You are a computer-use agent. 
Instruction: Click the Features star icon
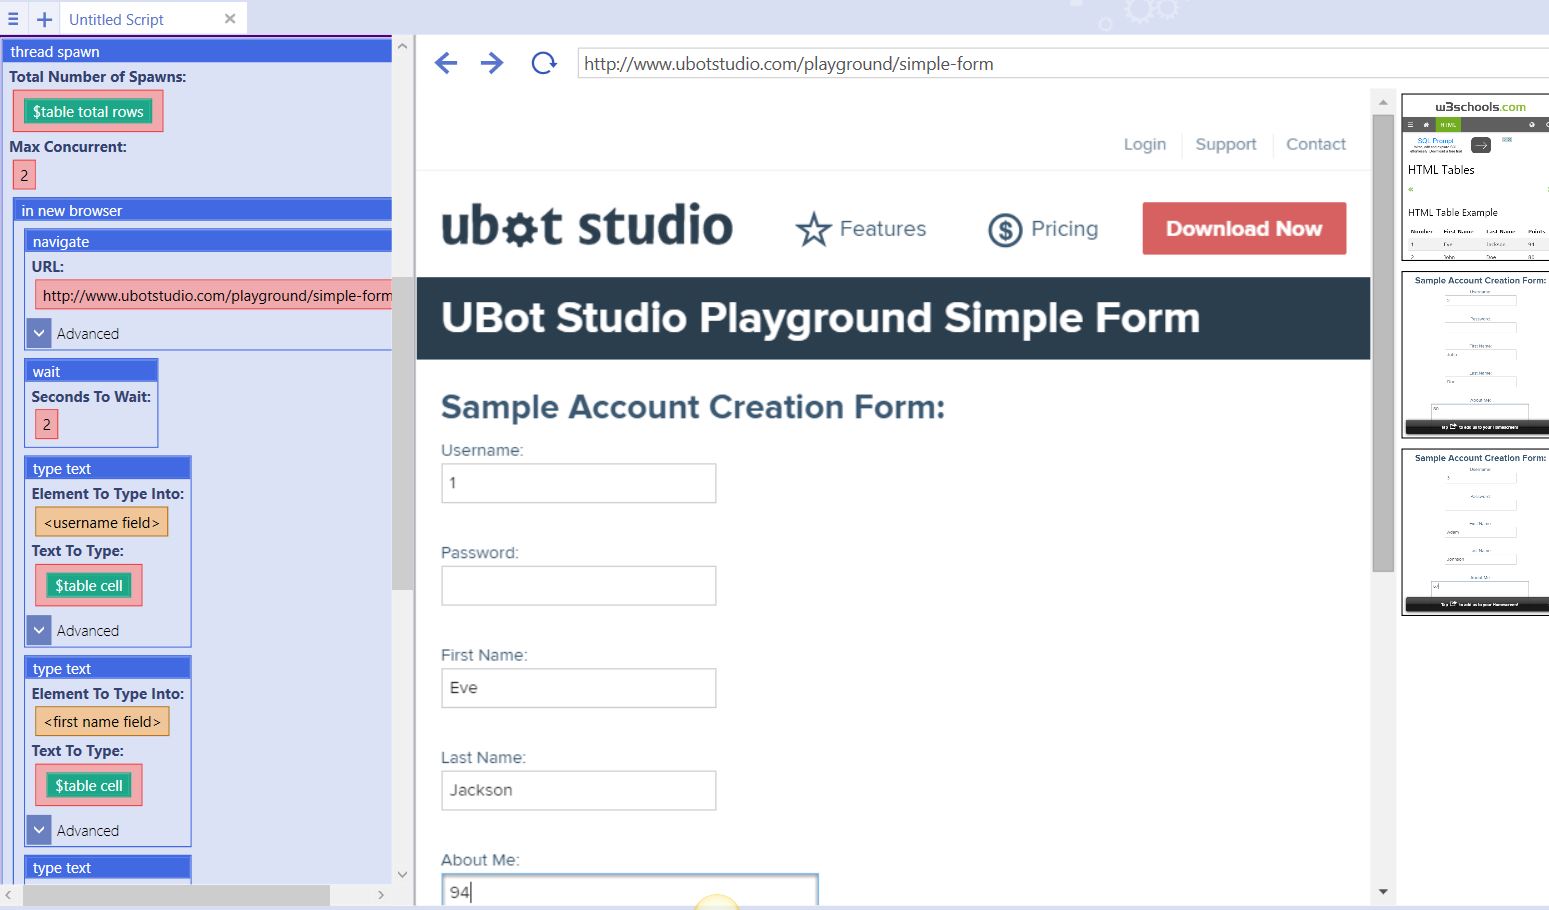click(813, 229)
